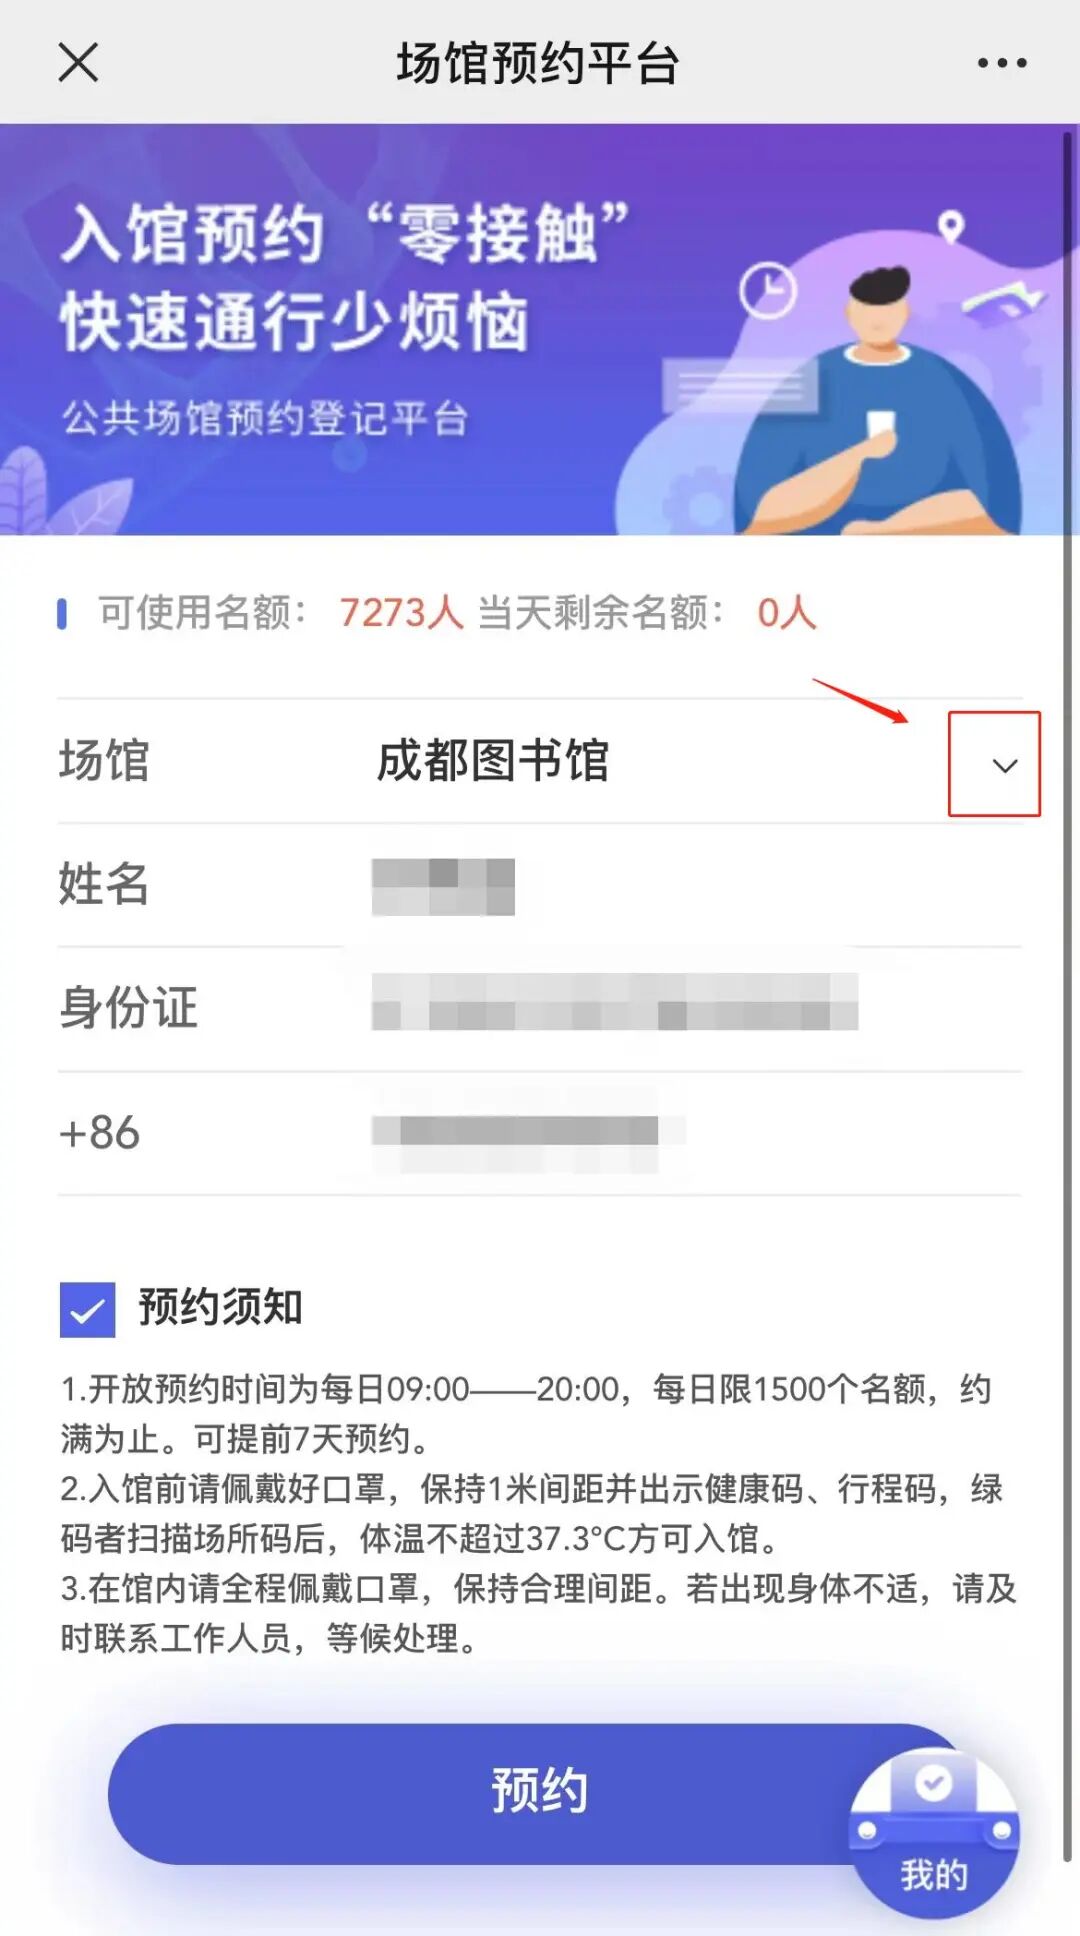This screenshot has height=1936, width=1080.
Task: Click the vertical scrollbar on right edge
Action: (1068, 1000)
